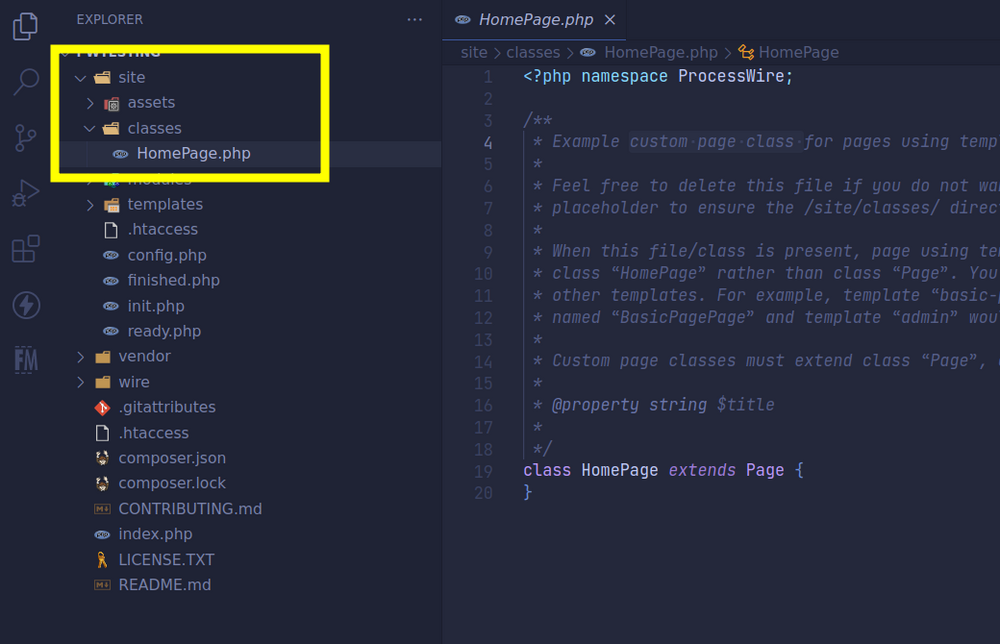Open Run and Debug view icon
Image resolution: width=1000 pixels, height=644 pixels.
[26, 193]
